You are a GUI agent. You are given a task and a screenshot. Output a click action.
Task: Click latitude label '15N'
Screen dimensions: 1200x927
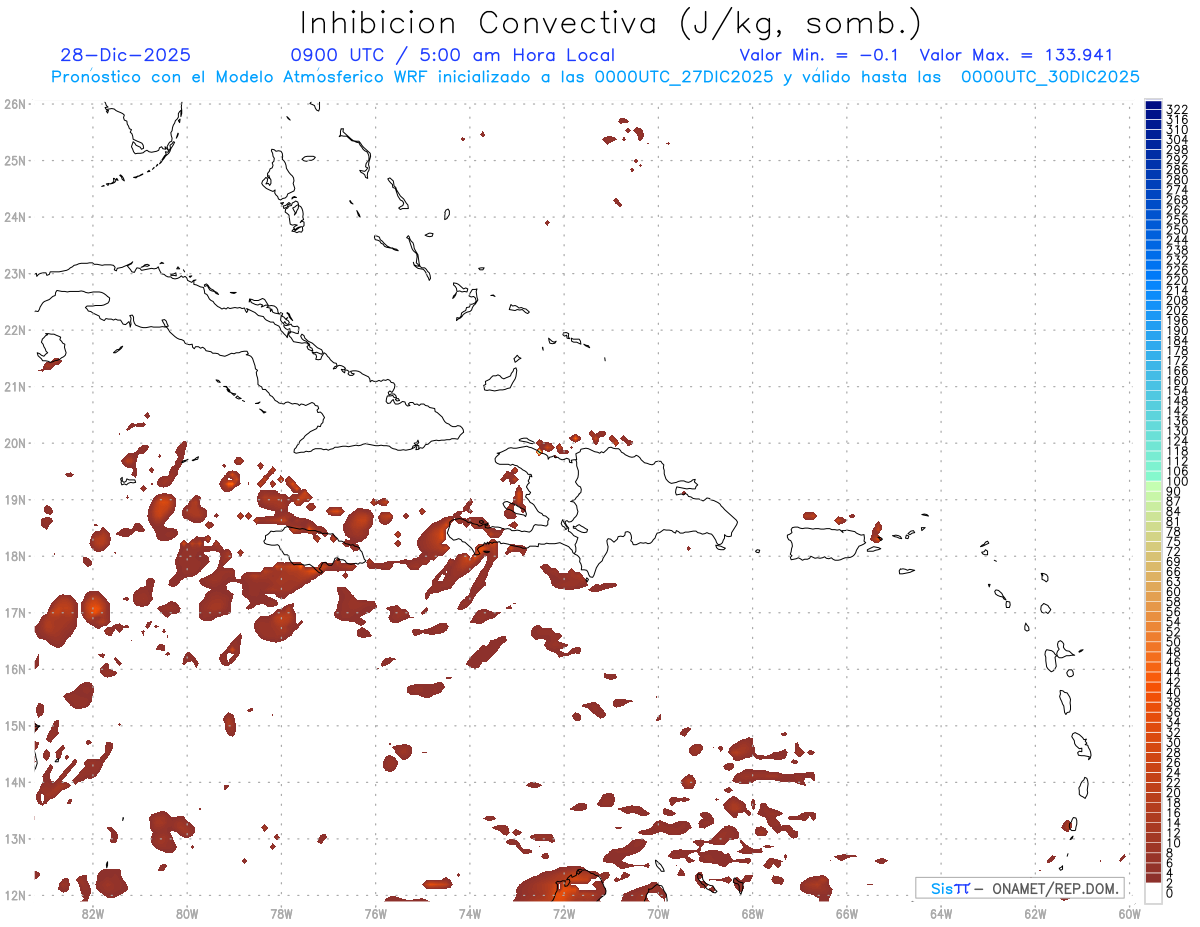coord(15,725)
